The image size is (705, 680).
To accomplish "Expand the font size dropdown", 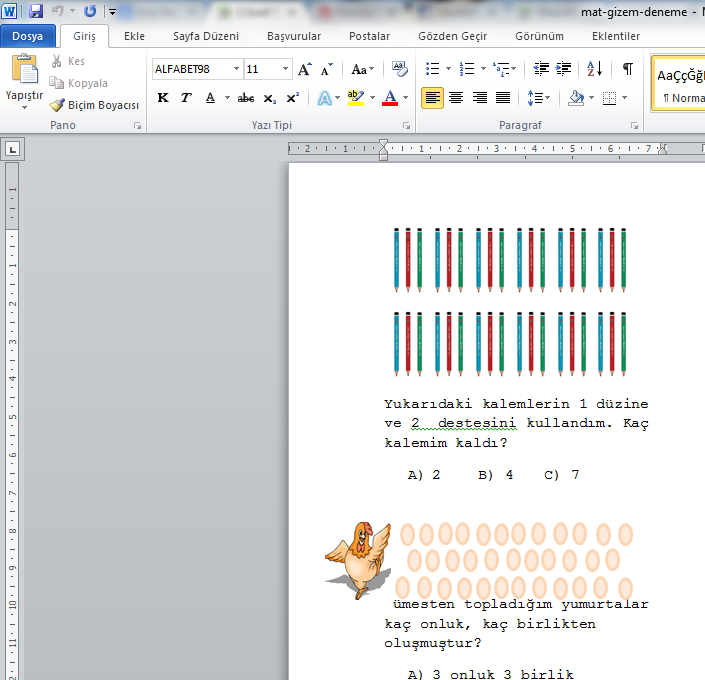I will click(286, 69).
